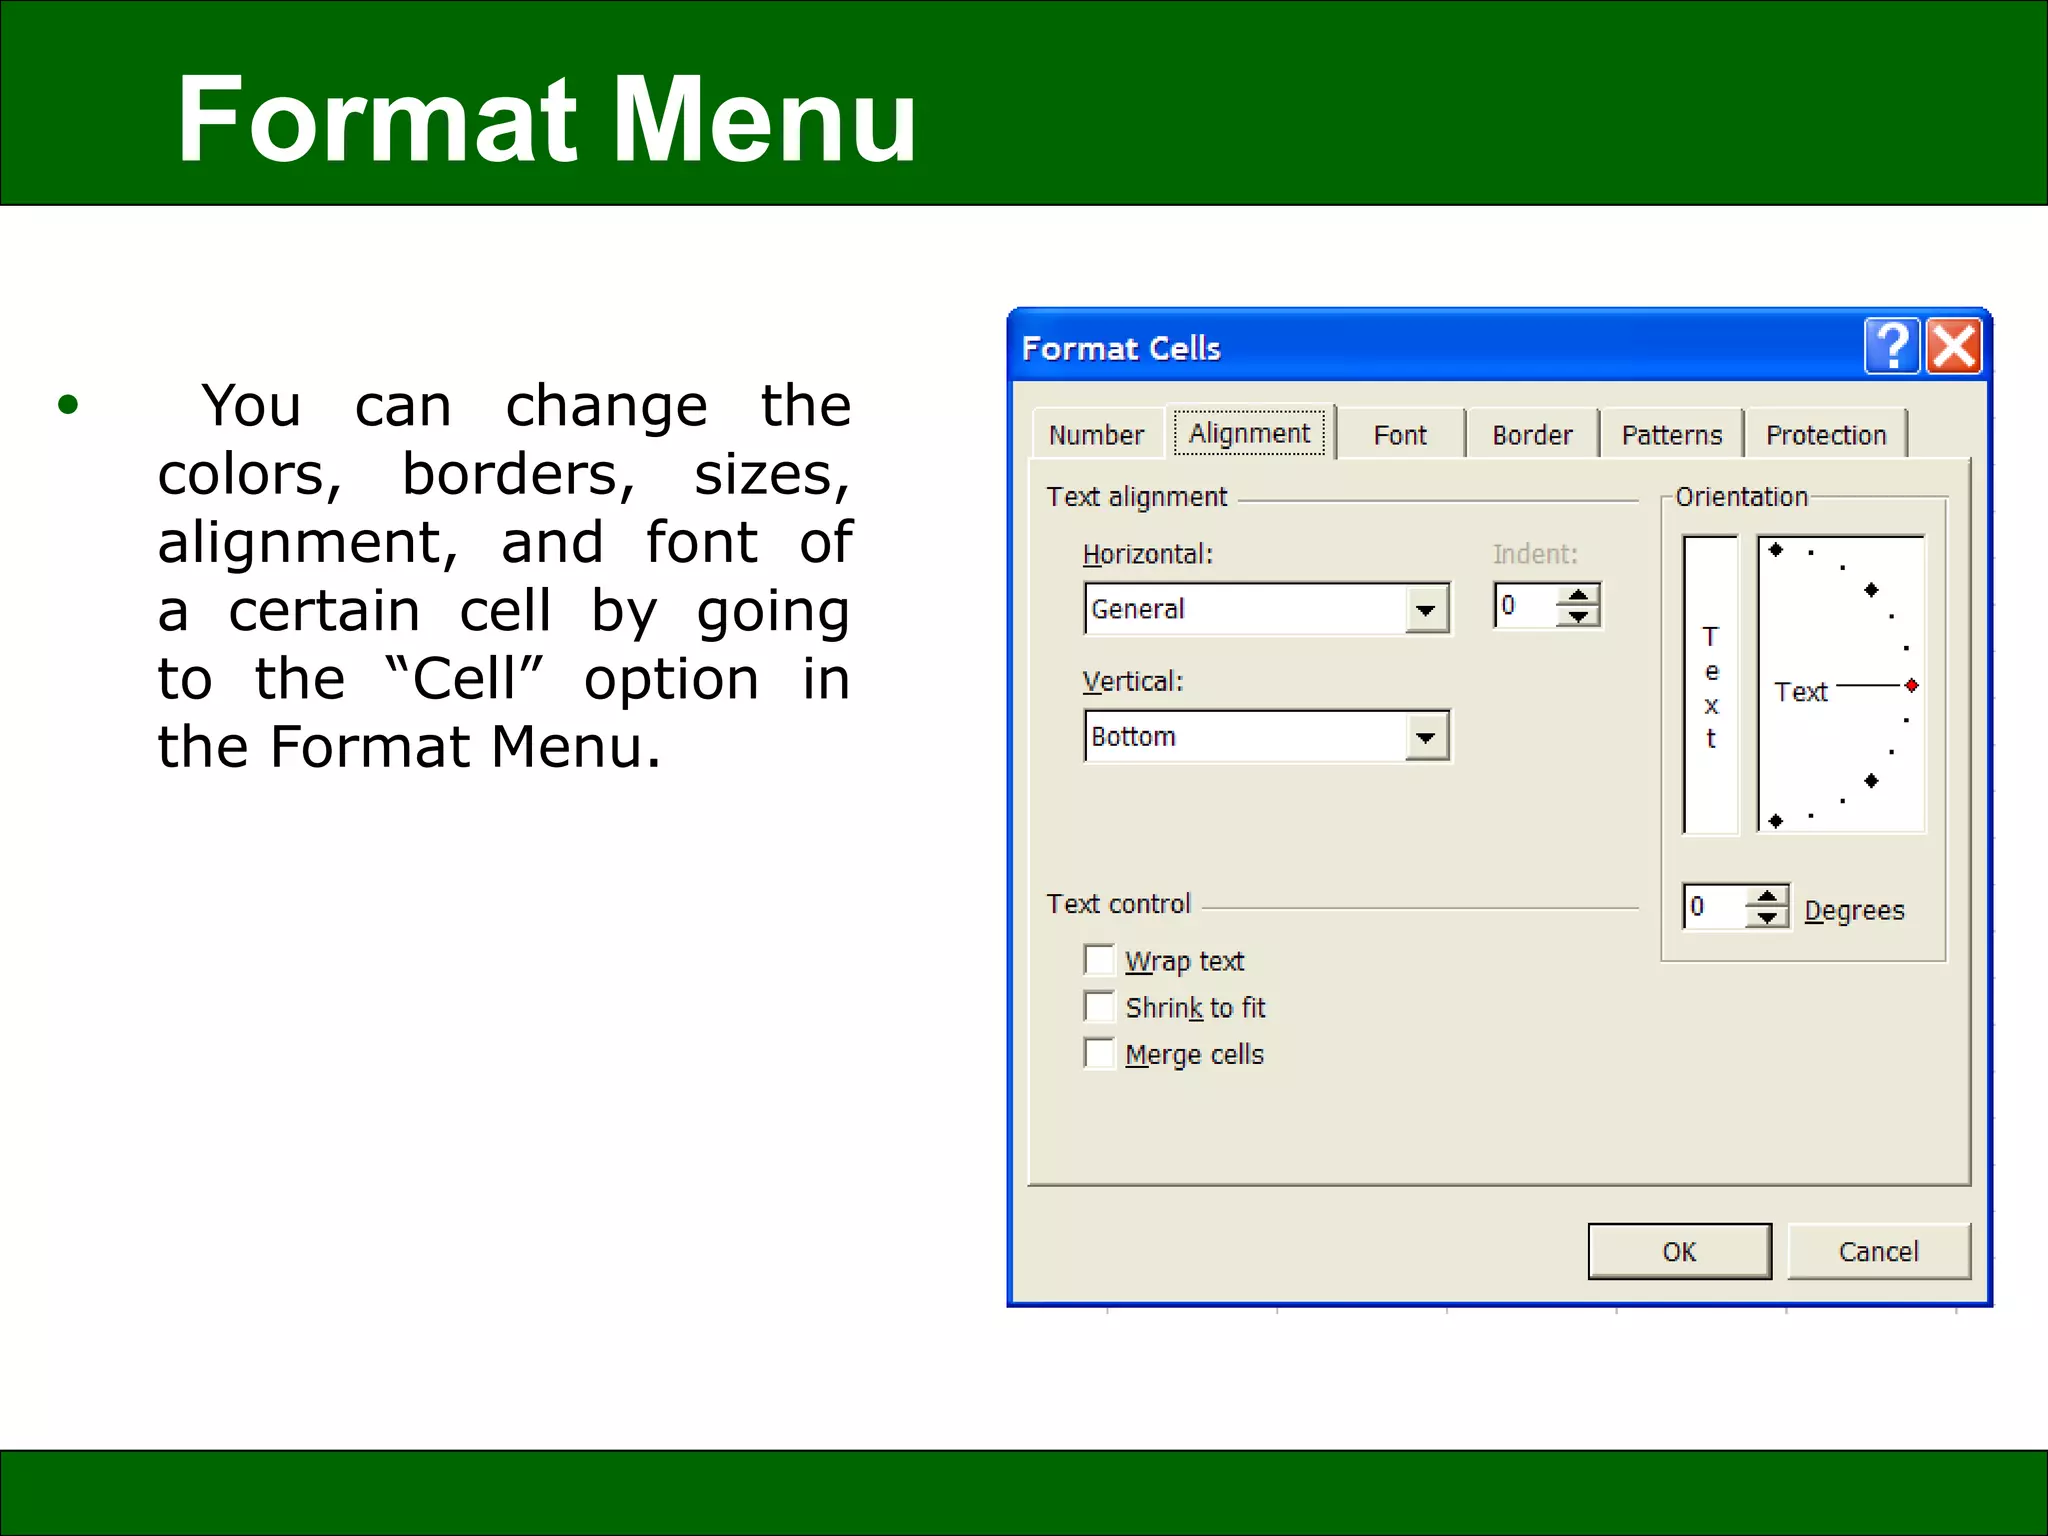
Task: Increase Degrees with the up spinner arrow
Action: coord(1767,897)
